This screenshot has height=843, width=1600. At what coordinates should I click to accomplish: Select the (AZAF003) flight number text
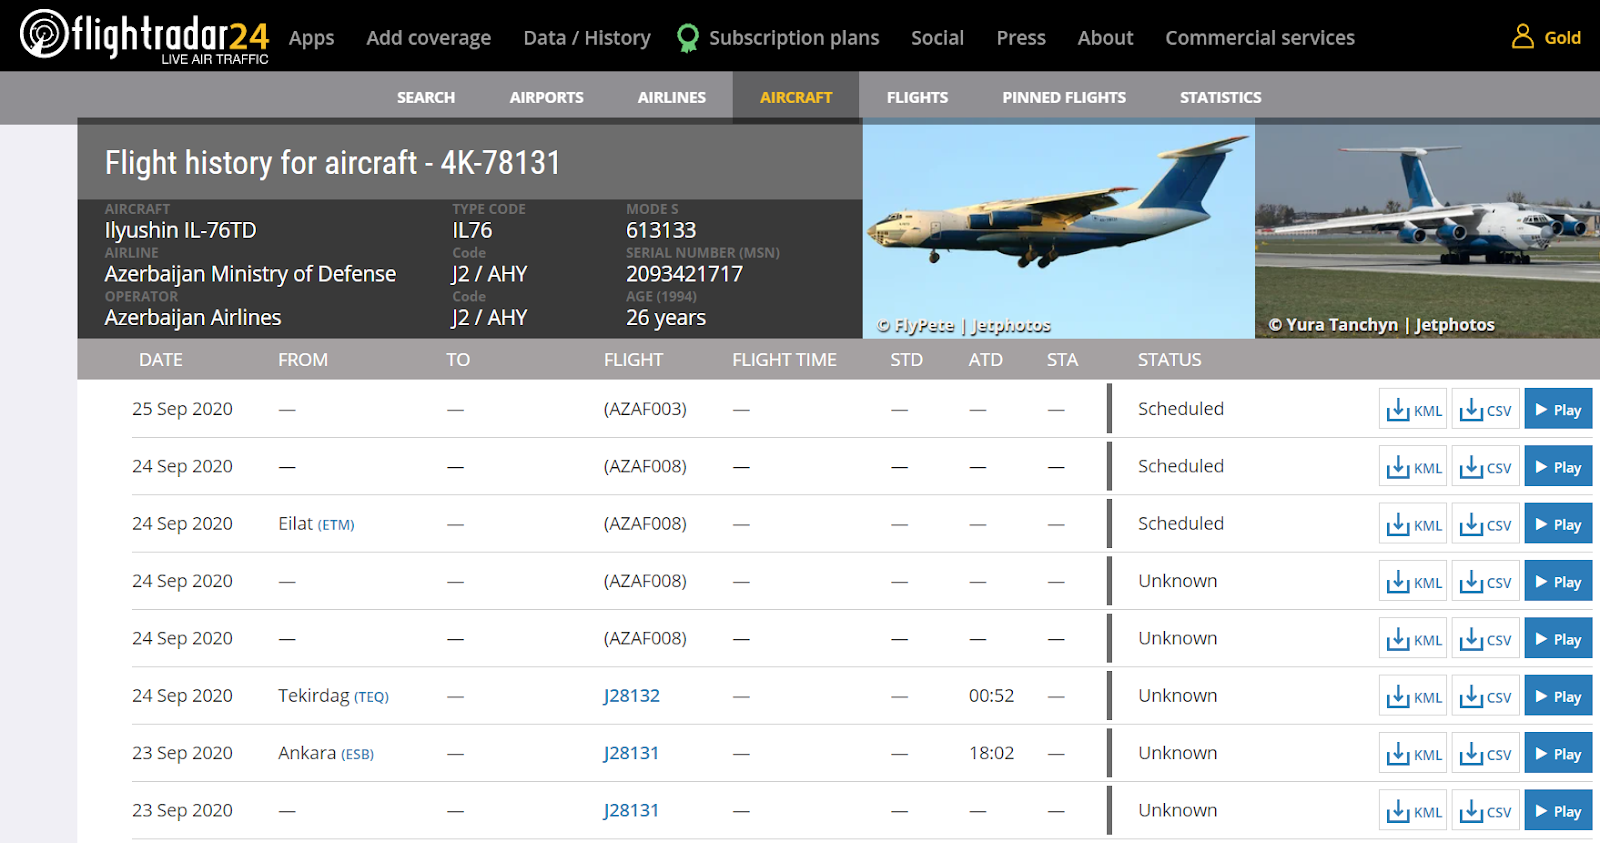click(645, 409)
